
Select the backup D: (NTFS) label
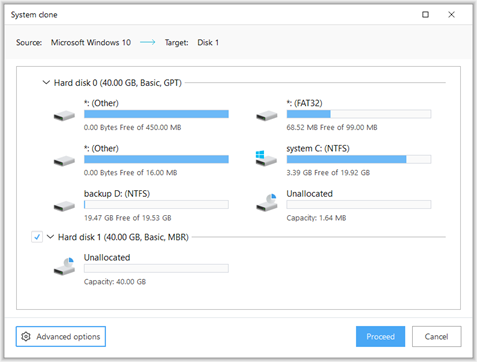coord(117,194)
